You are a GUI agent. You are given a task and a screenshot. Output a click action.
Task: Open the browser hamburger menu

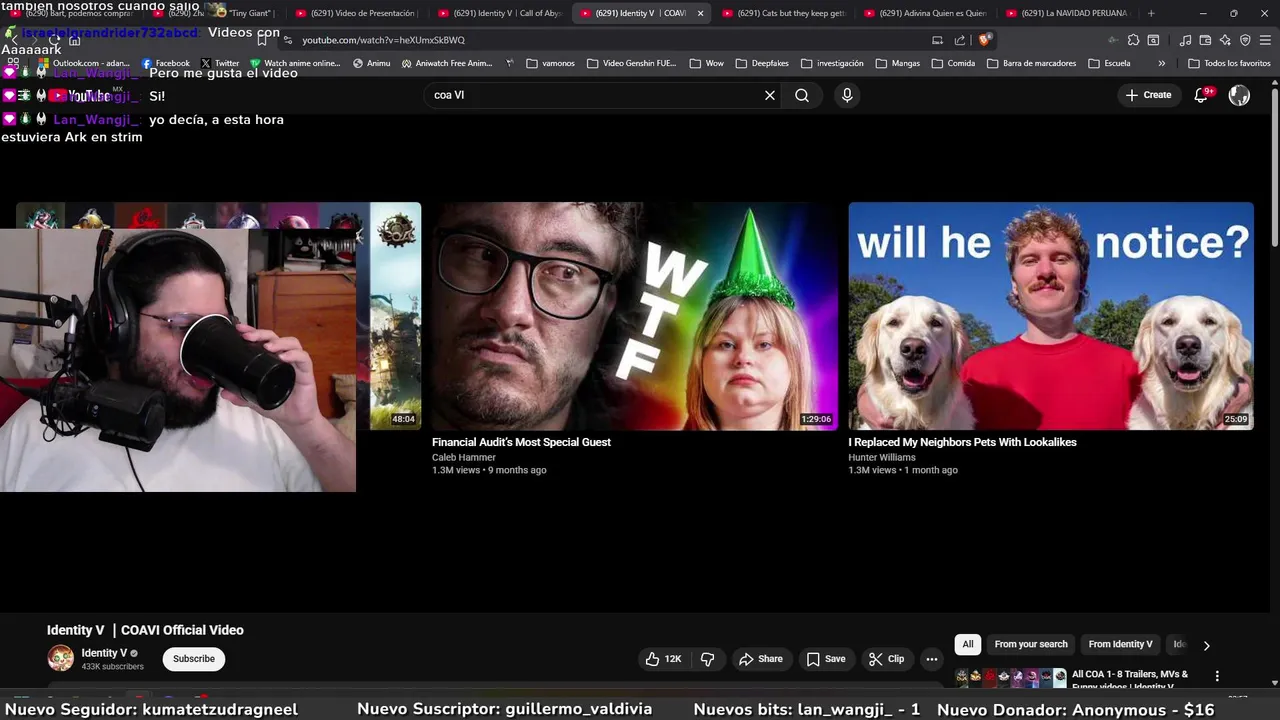coord(1265,40)
